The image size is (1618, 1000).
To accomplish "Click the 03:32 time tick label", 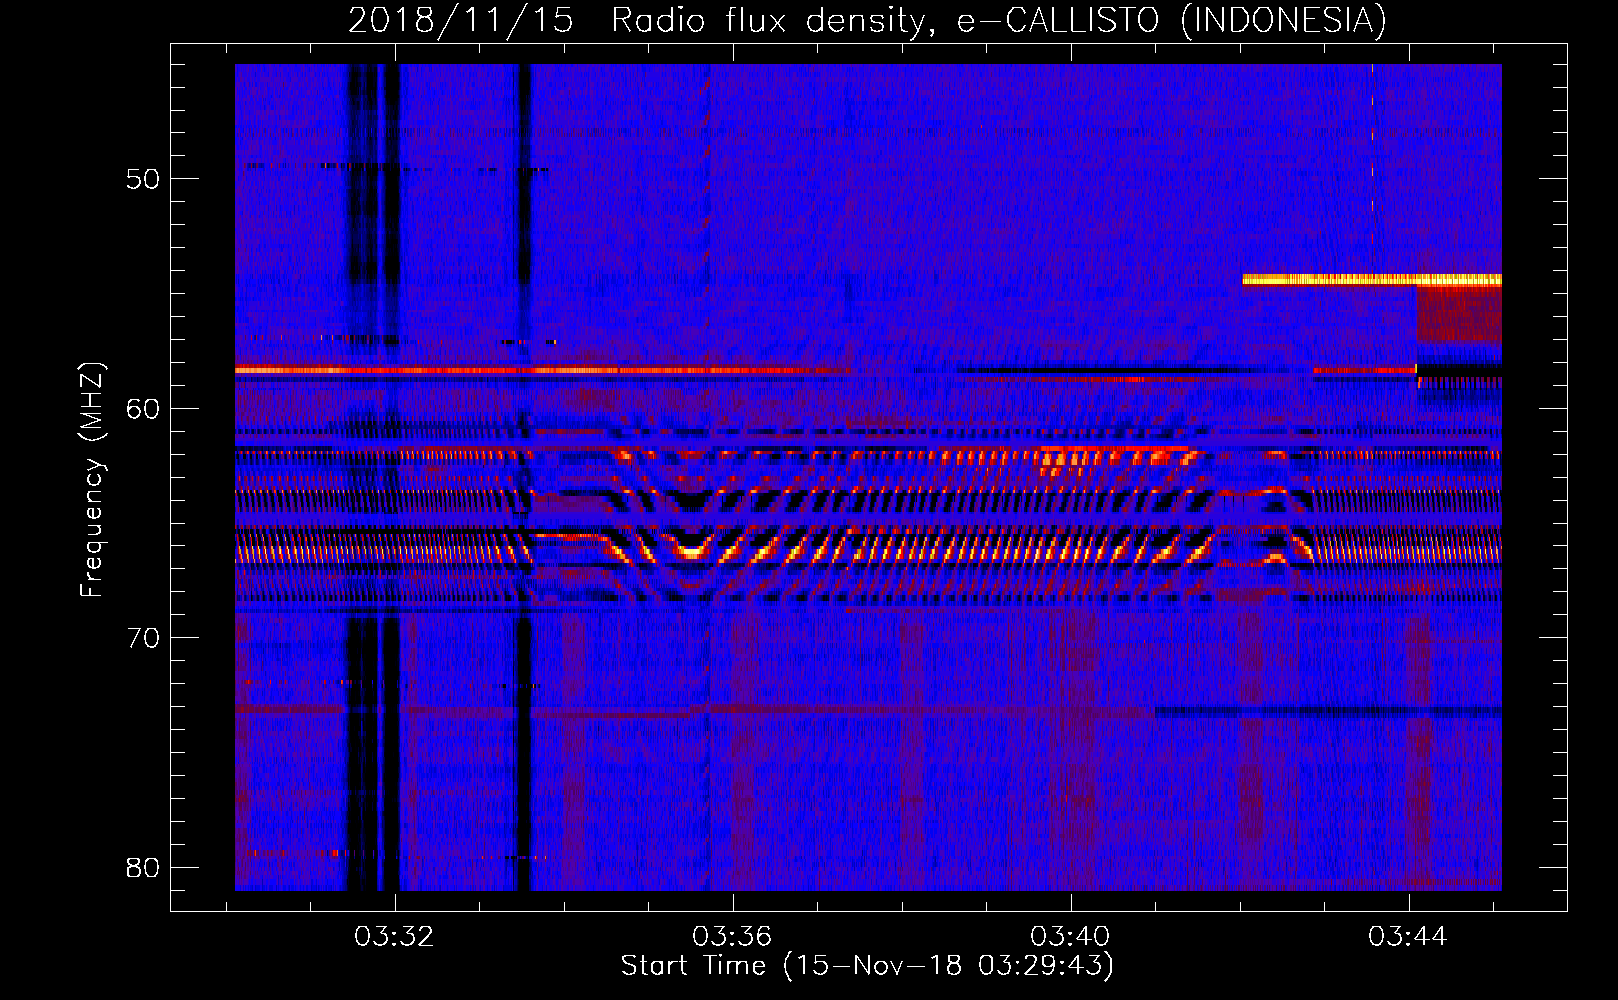I will [394, 937].
